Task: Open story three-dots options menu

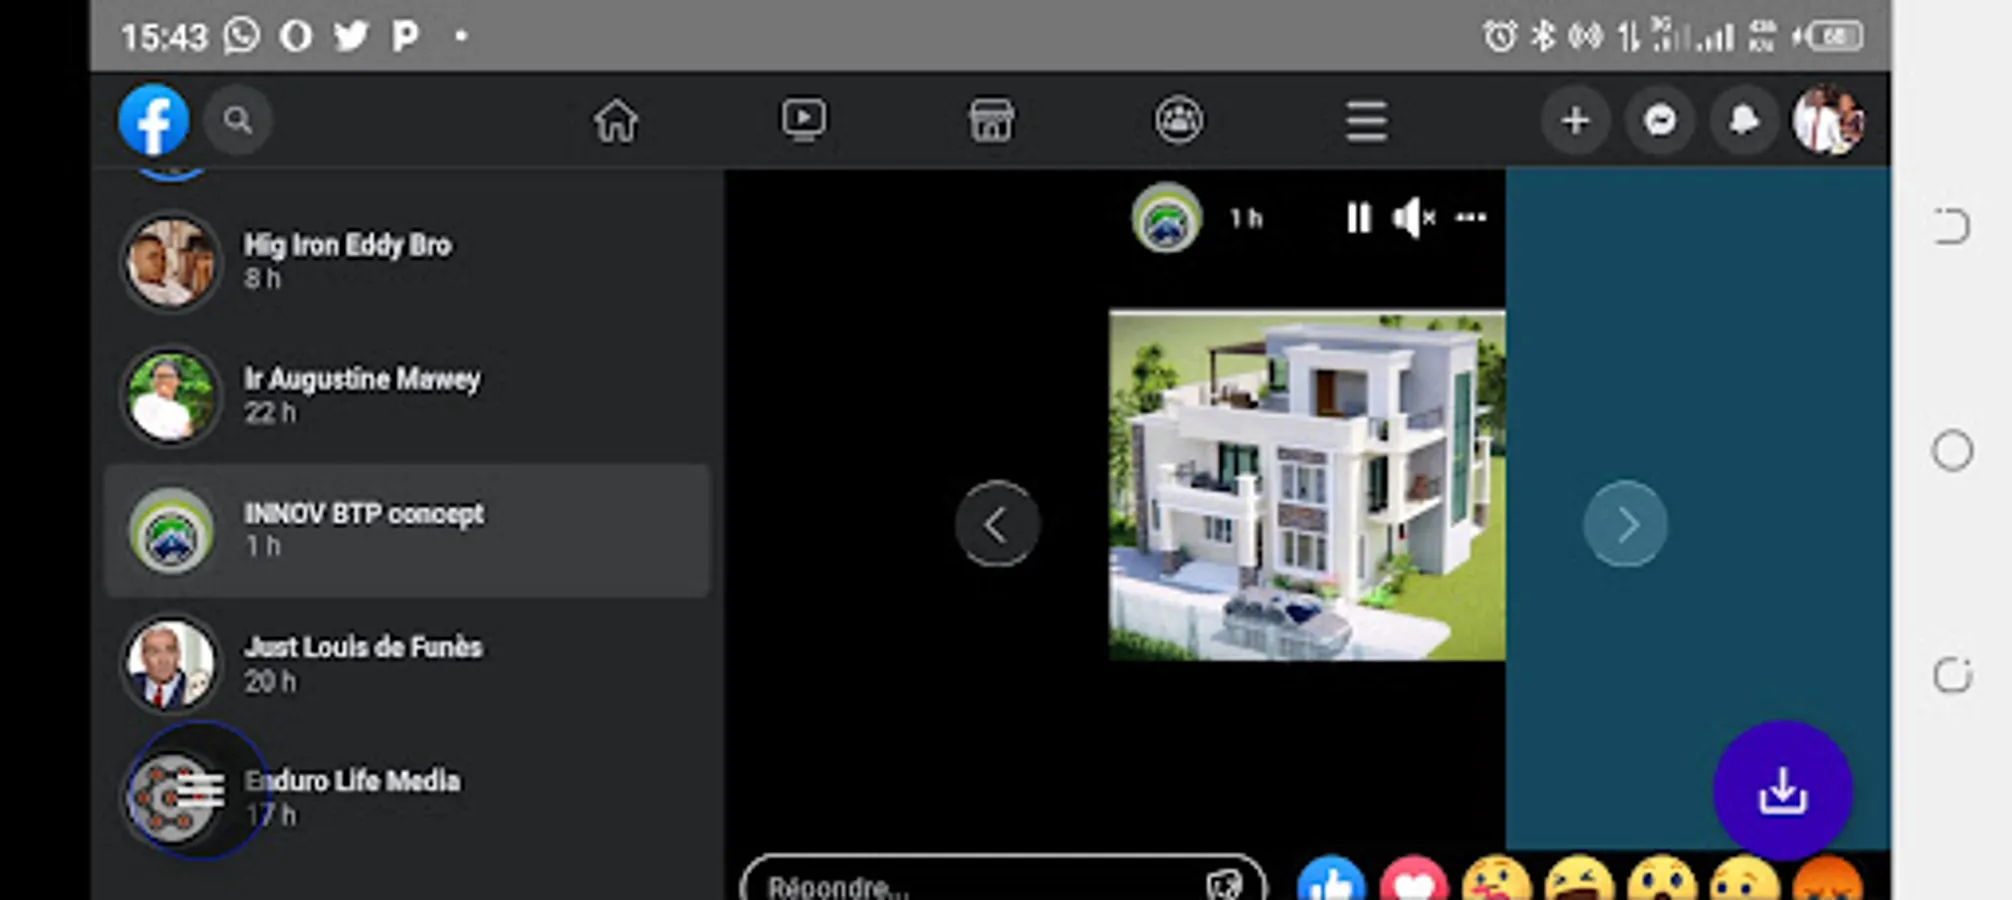Action: click(x=1470, y=217)
